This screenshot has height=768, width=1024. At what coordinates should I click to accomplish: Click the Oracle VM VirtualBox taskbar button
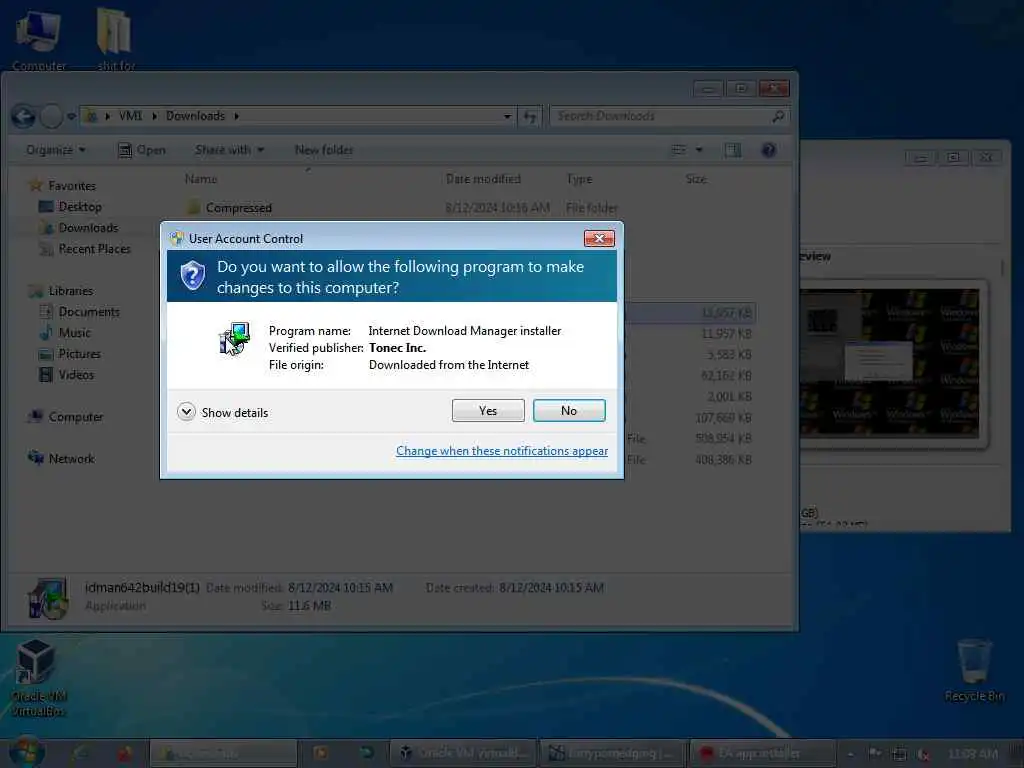click(x=464, y=753)
